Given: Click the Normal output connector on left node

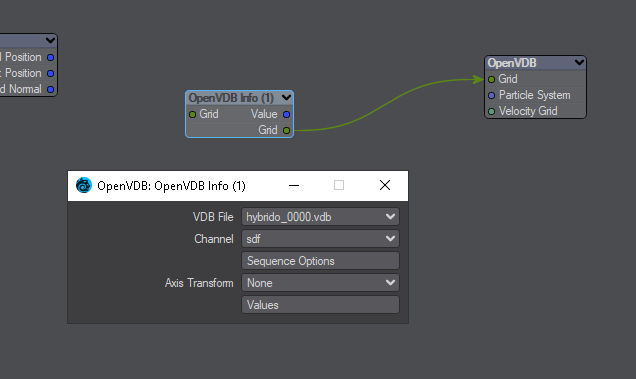Looking at the screenshot, I should tap(51, 89).
